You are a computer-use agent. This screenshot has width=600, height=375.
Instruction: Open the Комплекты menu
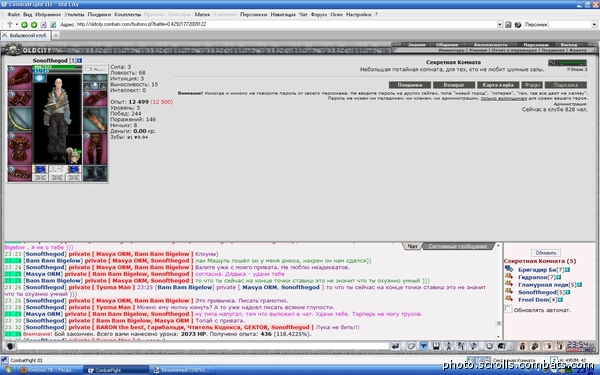coord(128,15)
